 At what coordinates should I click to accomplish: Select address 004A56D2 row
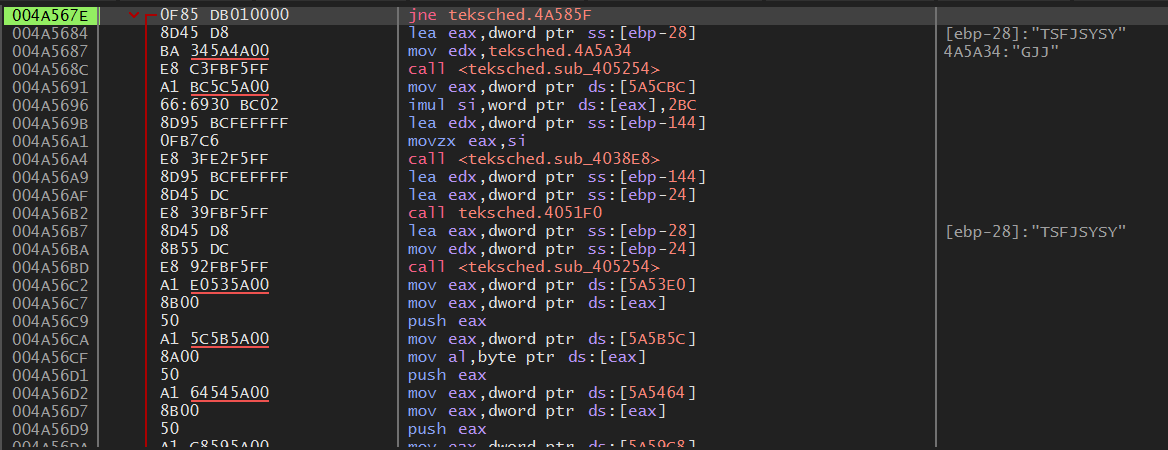point(50,393)
